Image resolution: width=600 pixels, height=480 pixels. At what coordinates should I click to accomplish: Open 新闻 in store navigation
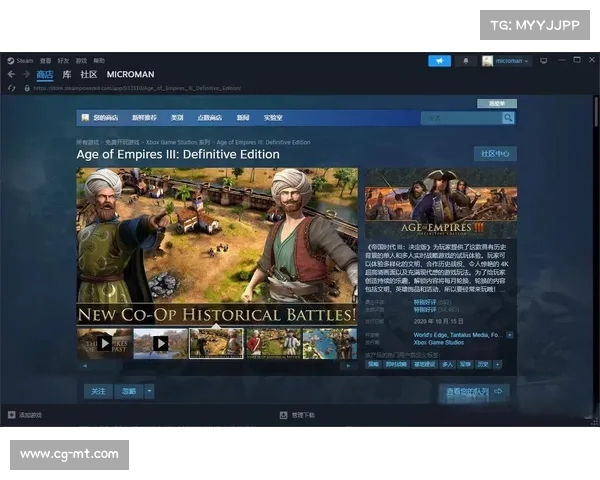tap(243, 118)
